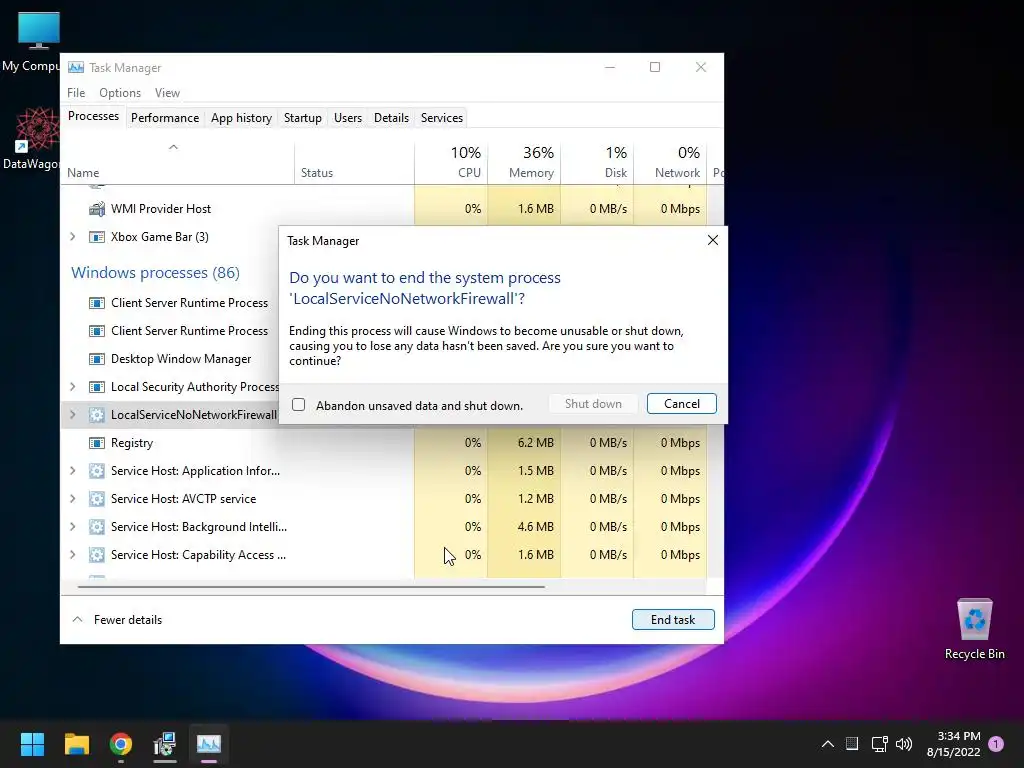Expand Service Host: Background Intelligent row
This screenshot has width=1024, height=768.
72,527
